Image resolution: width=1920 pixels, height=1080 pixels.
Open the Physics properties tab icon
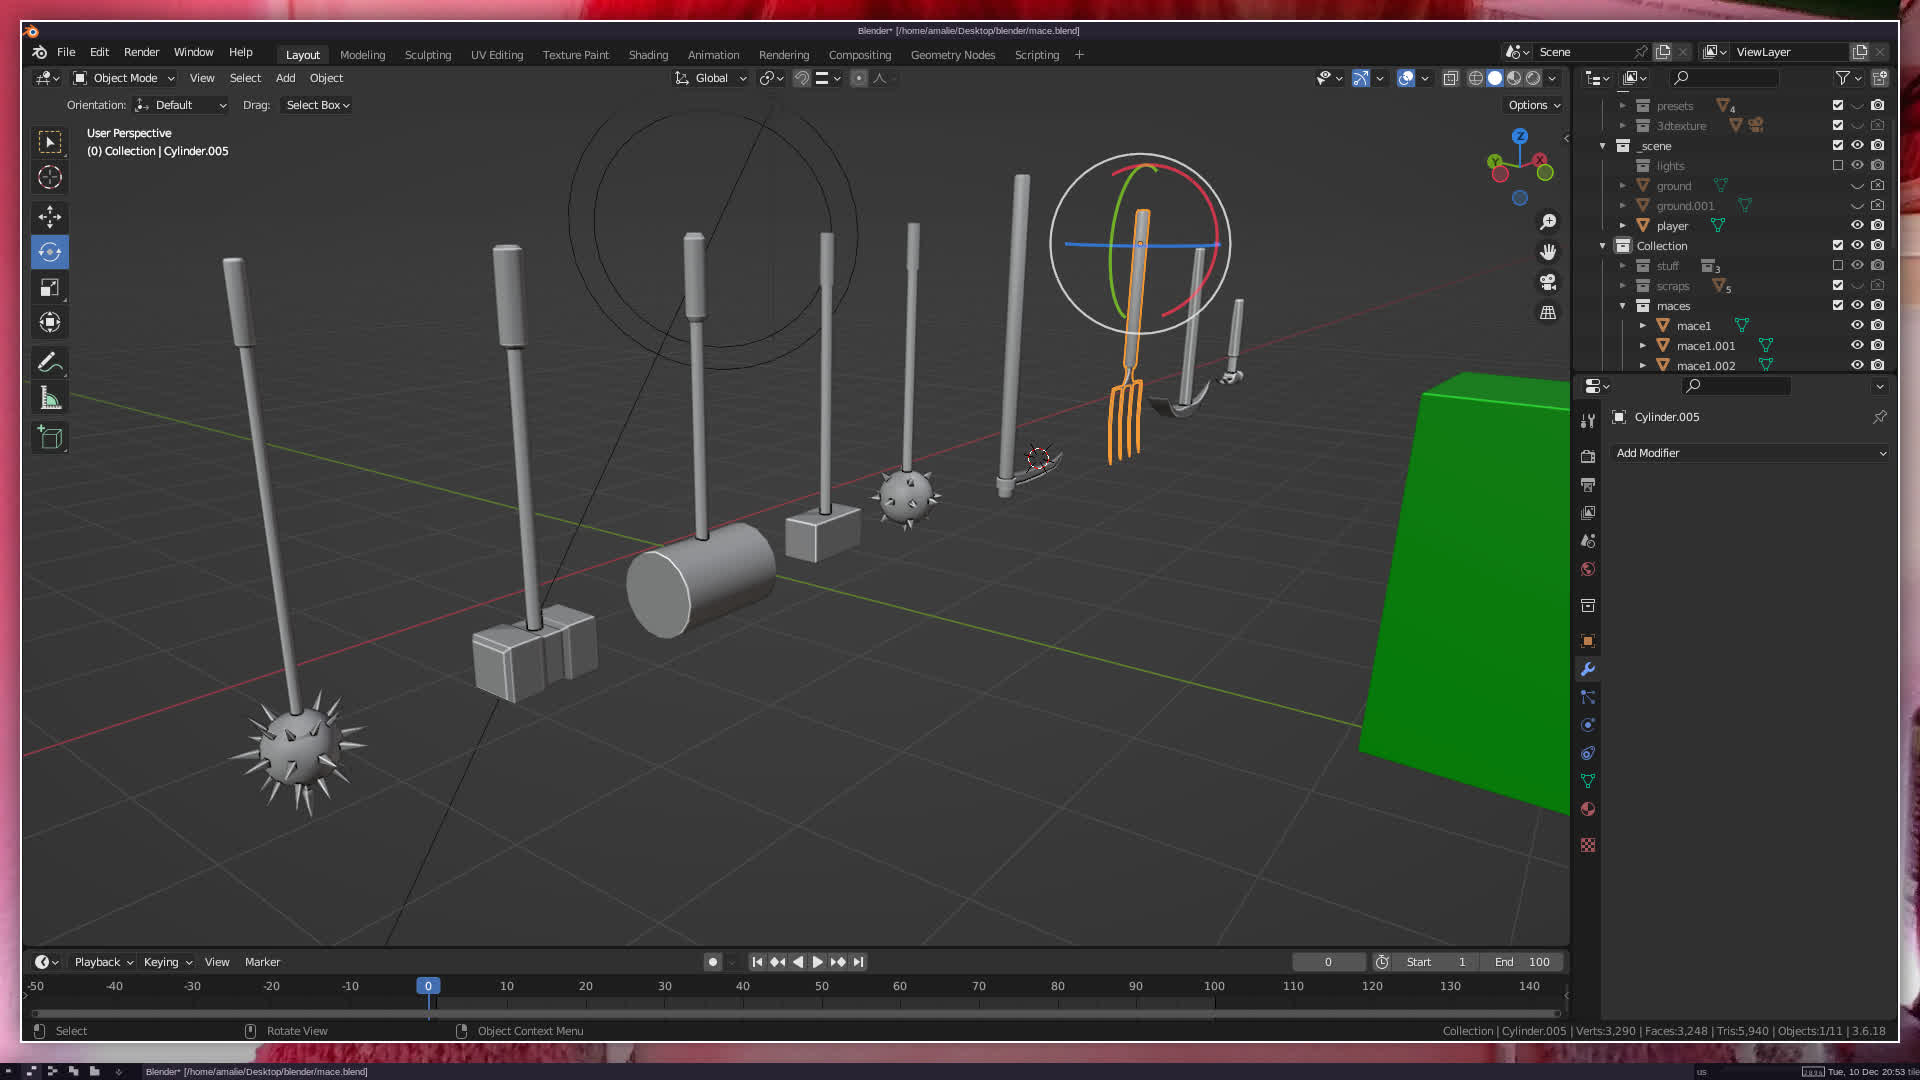(x=1588, y=725)
